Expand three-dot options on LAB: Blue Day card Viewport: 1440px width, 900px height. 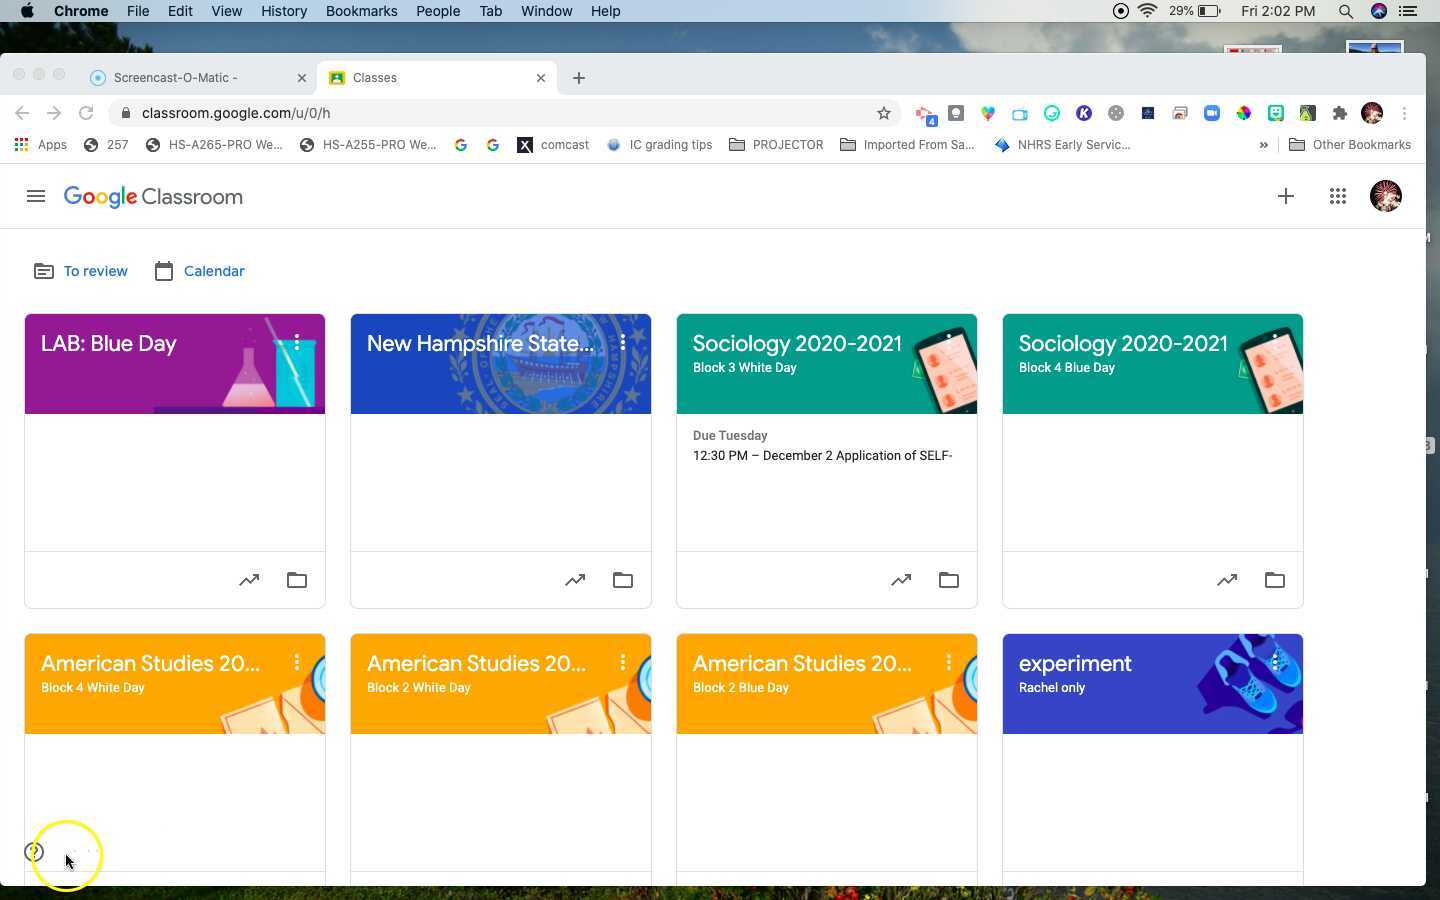pos(297,343)
